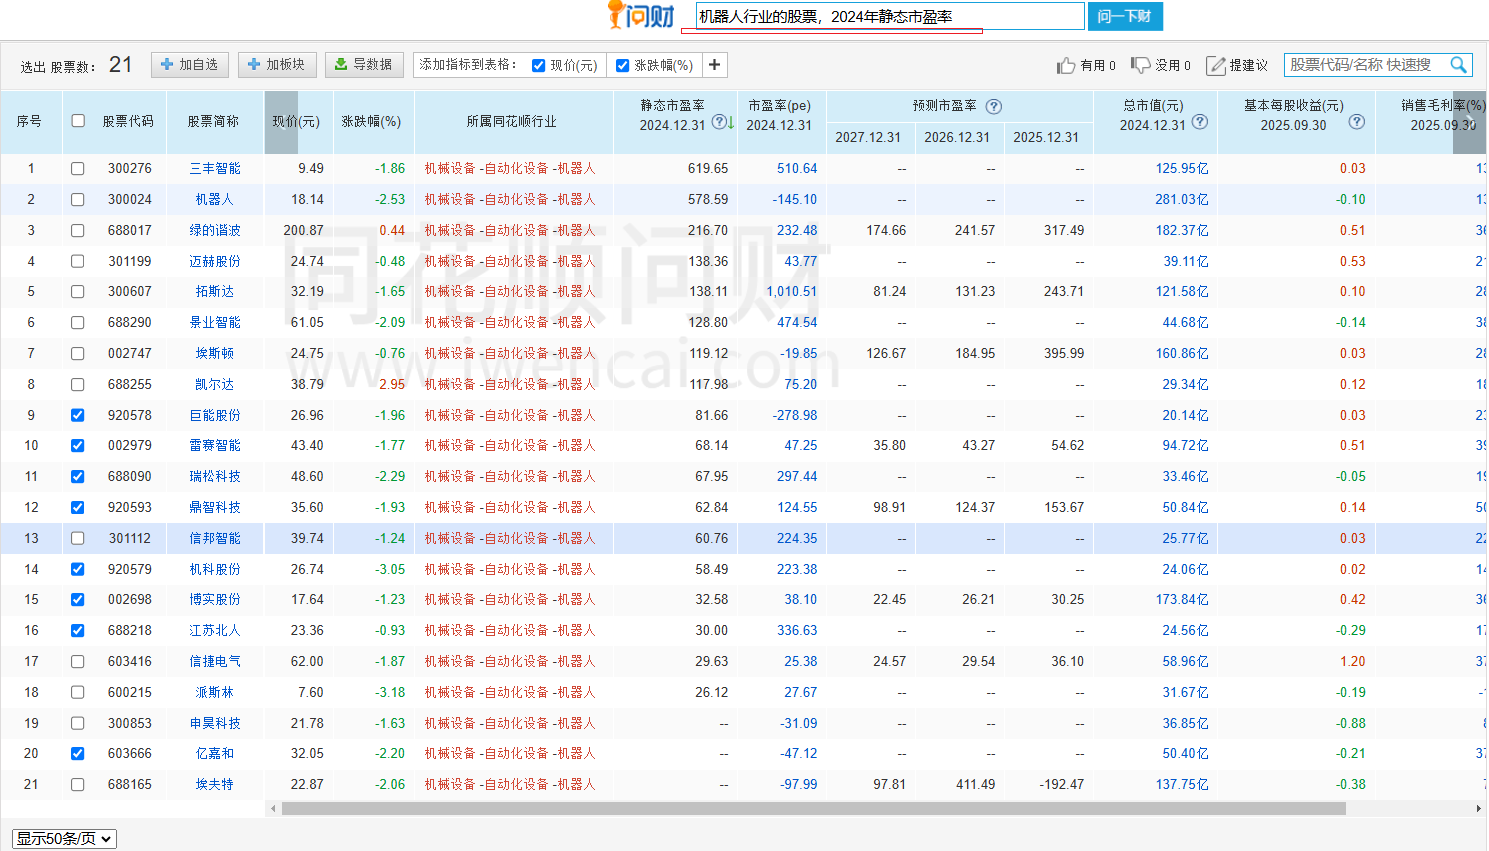Image resolution: width=1489 pixels, height=851 pixels.
Task: Sort table by 涨跌幅(%) column header
Action: [x=371, y=122]
